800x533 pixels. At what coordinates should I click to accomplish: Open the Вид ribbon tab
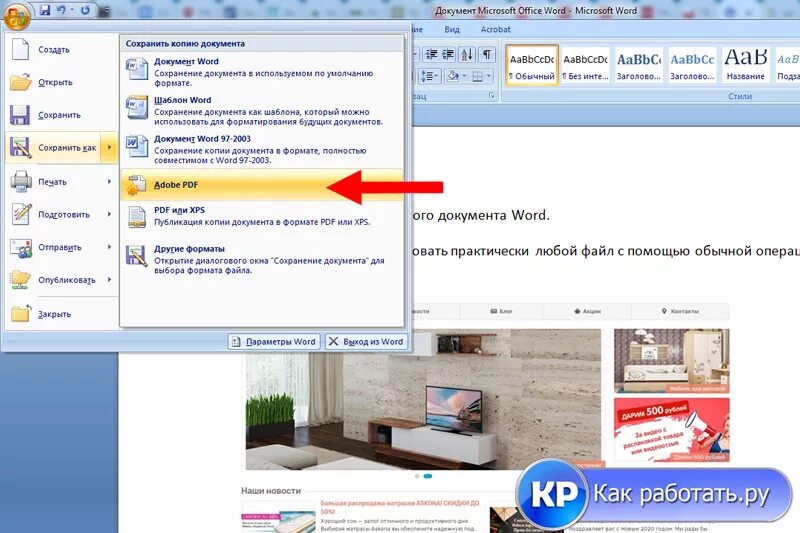452,30
